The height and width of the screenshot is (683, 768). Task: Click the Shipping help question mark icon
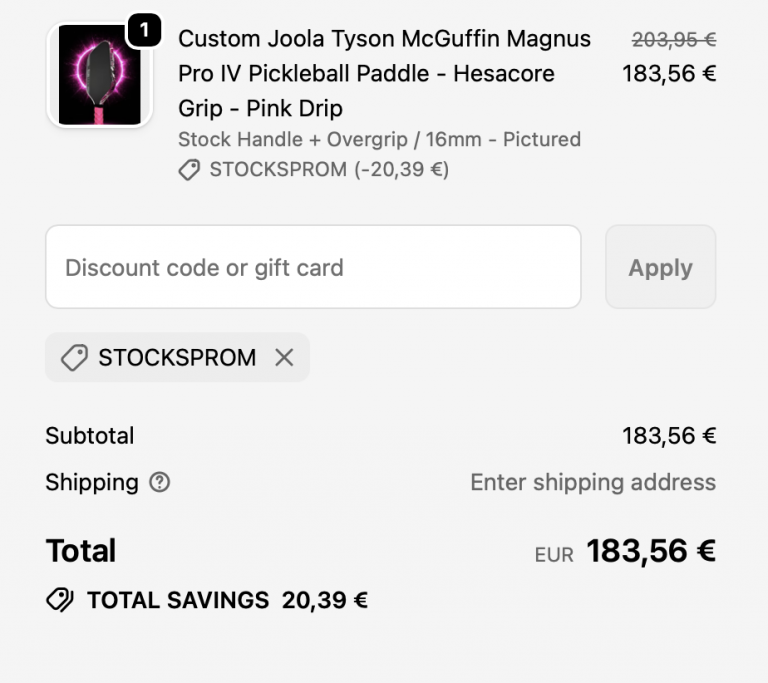coord(159,482)
